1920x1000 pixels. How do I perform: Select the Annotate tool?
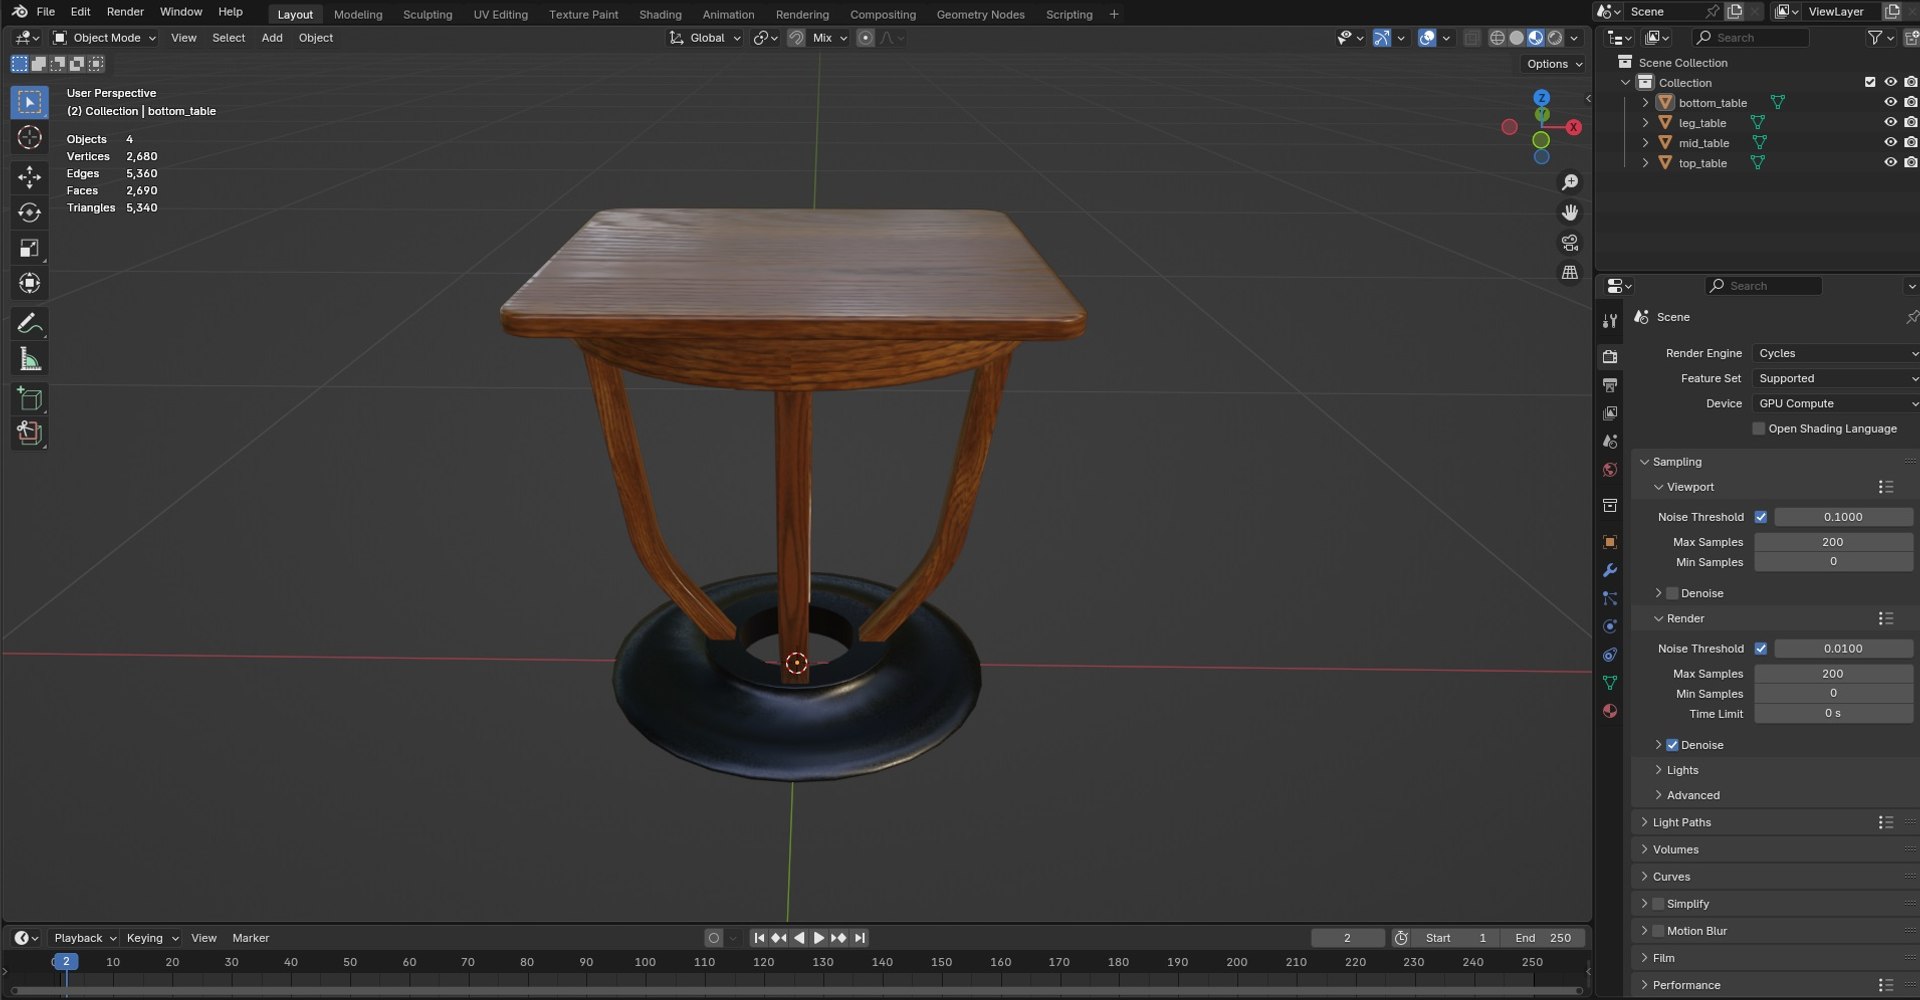(x=29, y=323)
